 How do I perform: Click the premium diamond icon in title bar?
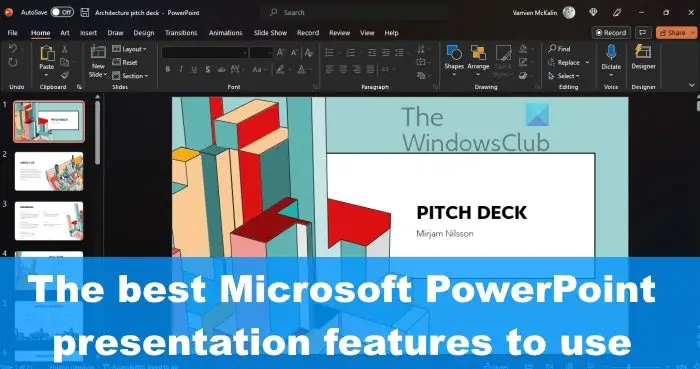tap(593, 12)
